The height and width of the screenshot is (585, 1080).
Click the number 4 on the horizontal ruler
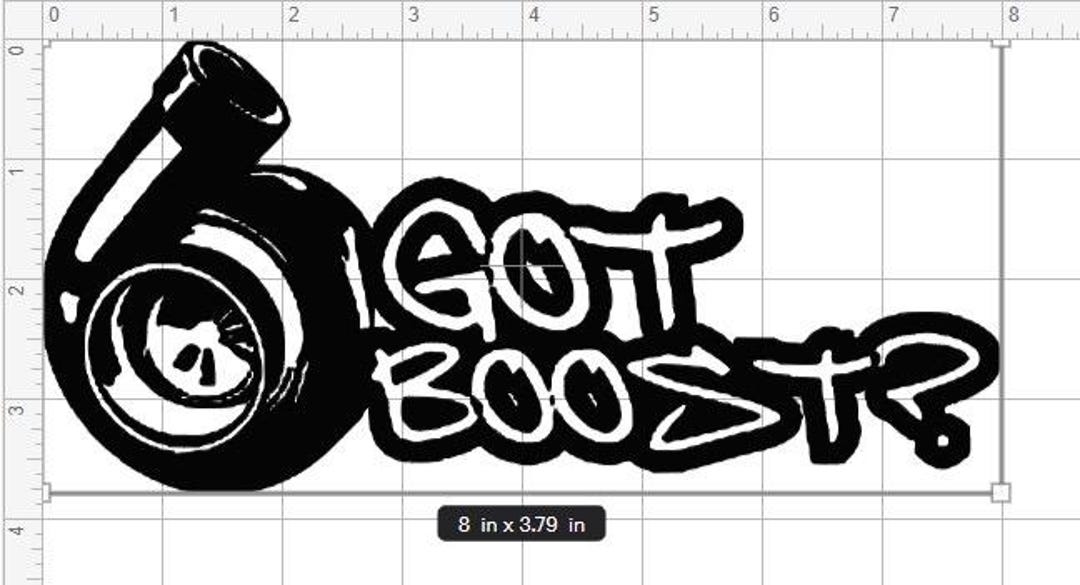[534, 12]
